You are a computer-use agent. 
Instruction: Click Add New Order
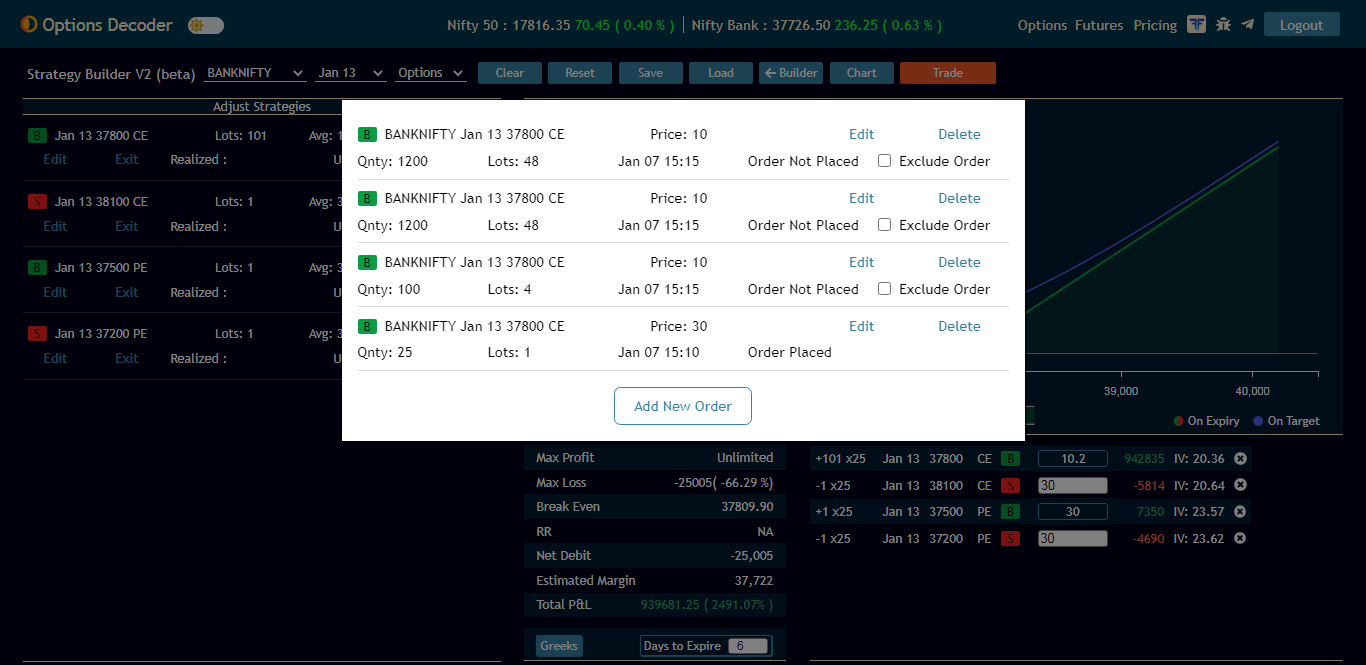[683, 406]
